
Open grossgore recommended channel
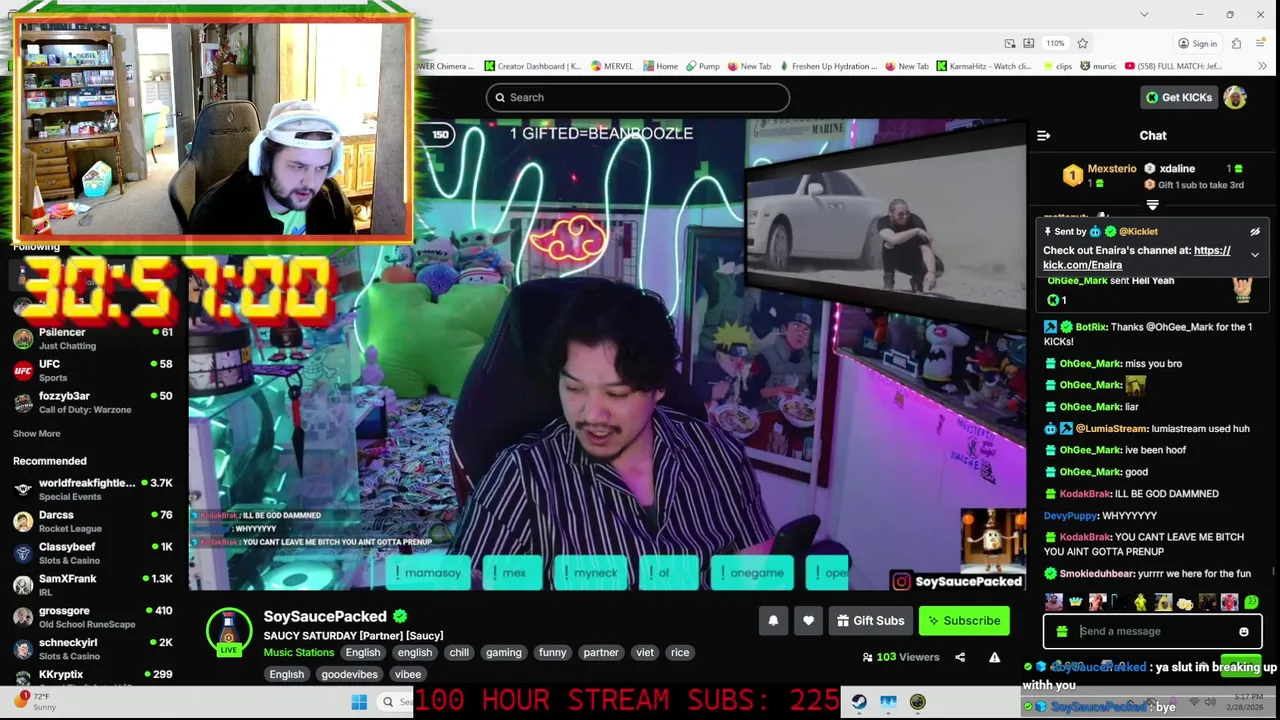[92, 618]
